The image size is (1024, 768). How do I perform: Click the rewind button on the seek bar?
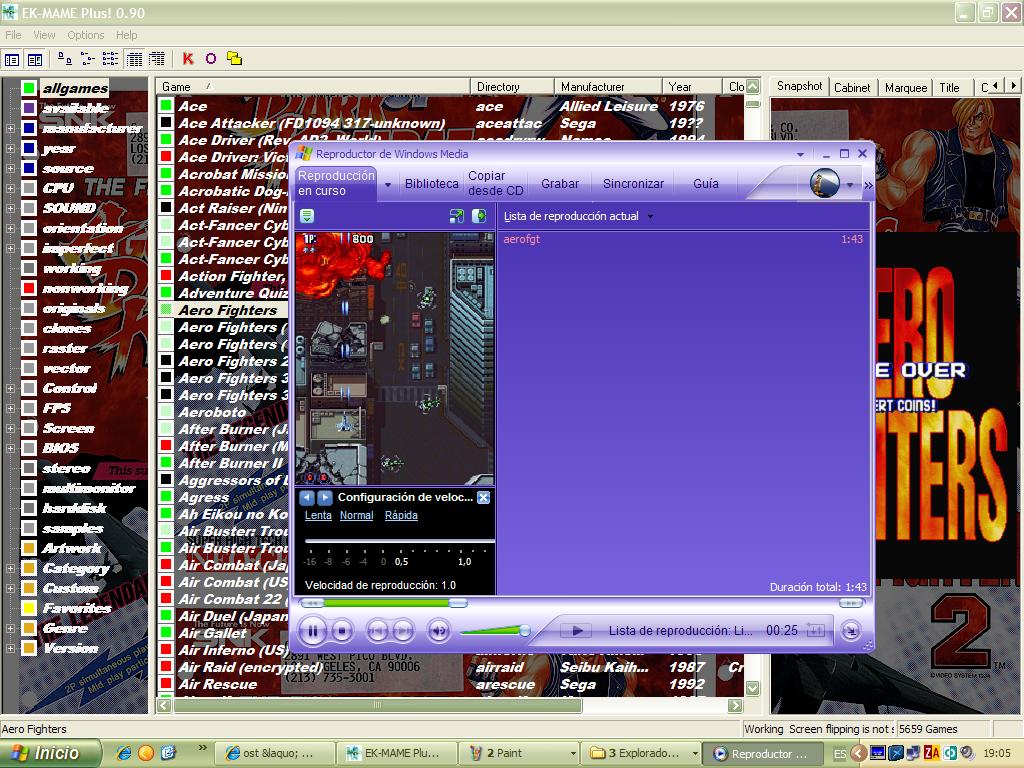pyautogui.click(x=312, y=603)
